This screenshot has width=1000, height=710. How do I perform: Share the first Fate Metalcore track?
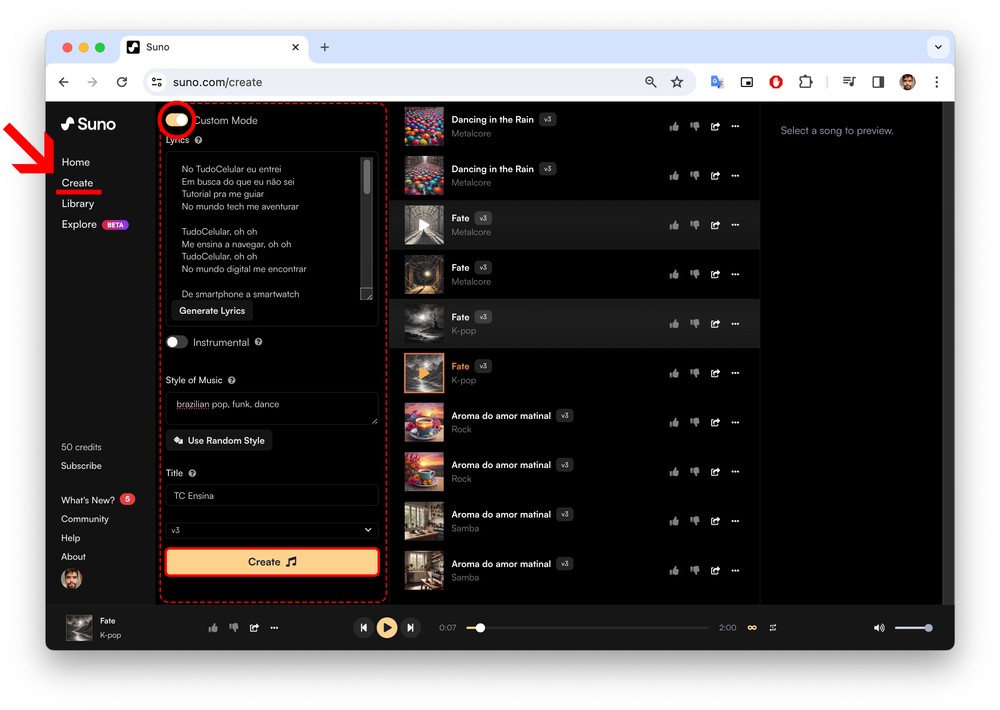tap(715, 225)
